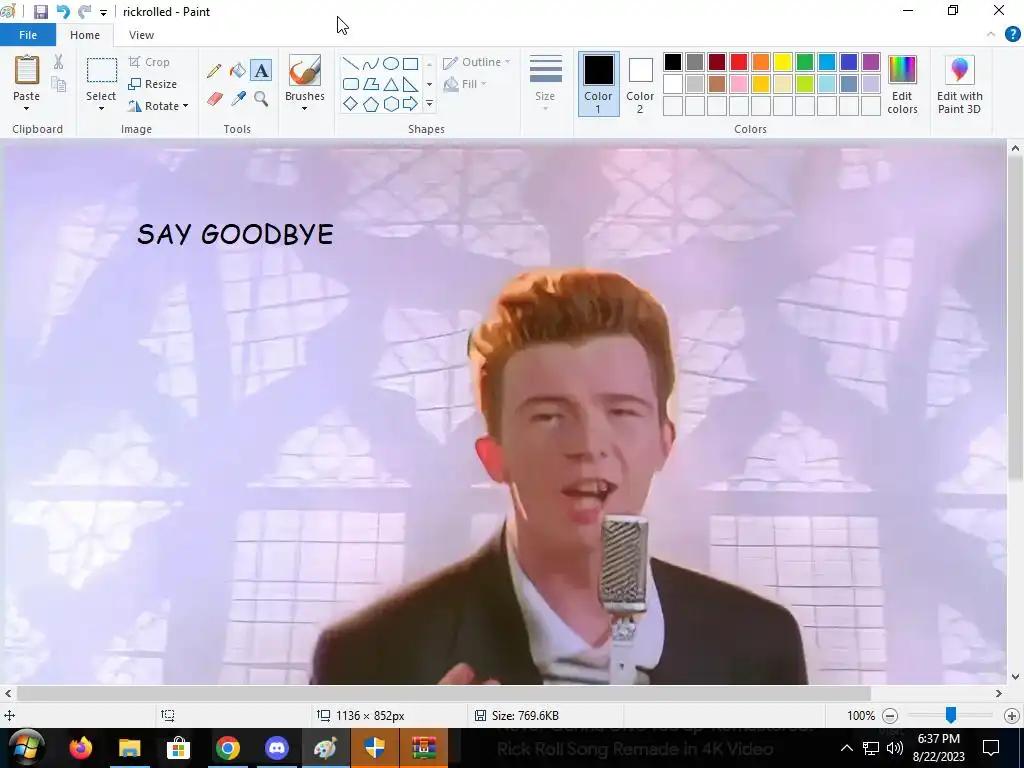
Task: Click the zoom slider handle
Action: 951,715
